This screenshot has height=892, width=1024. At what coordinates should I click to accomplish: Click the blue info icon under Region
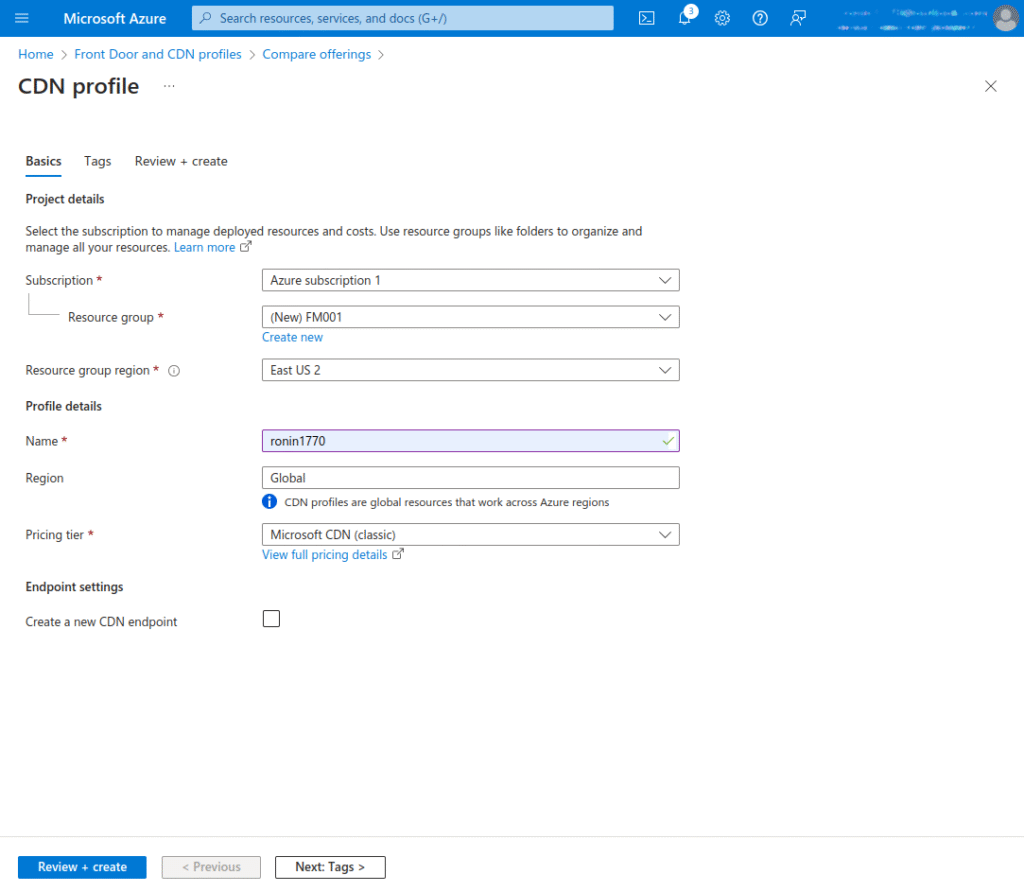coord(269,502)
